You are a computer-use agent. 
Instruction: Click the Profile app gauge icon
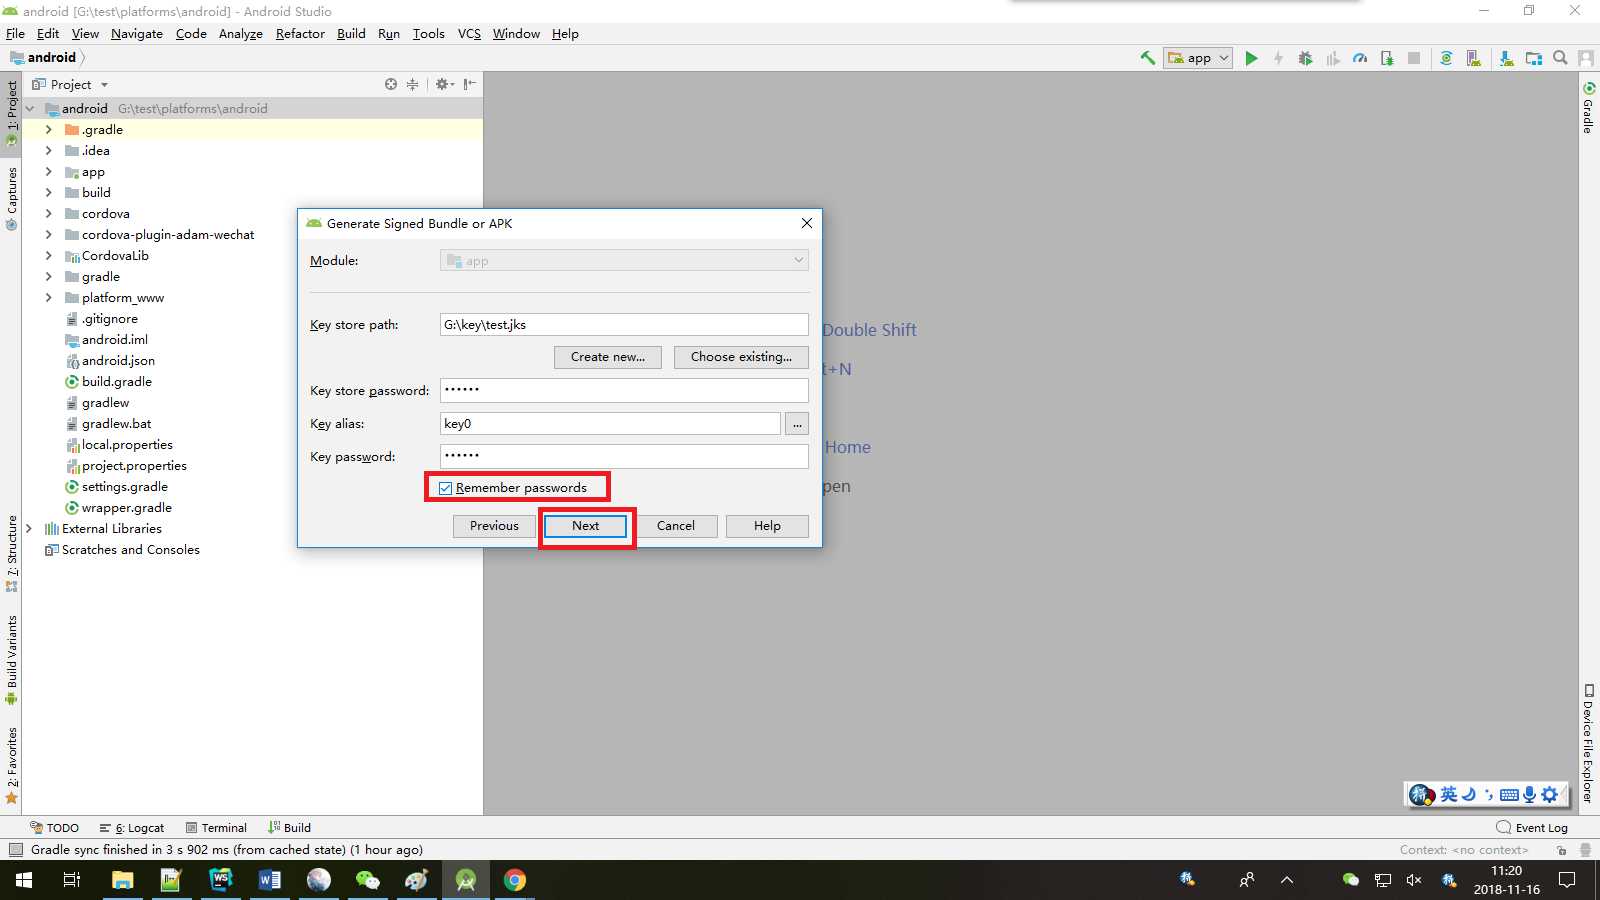[x=1360, y=58]
